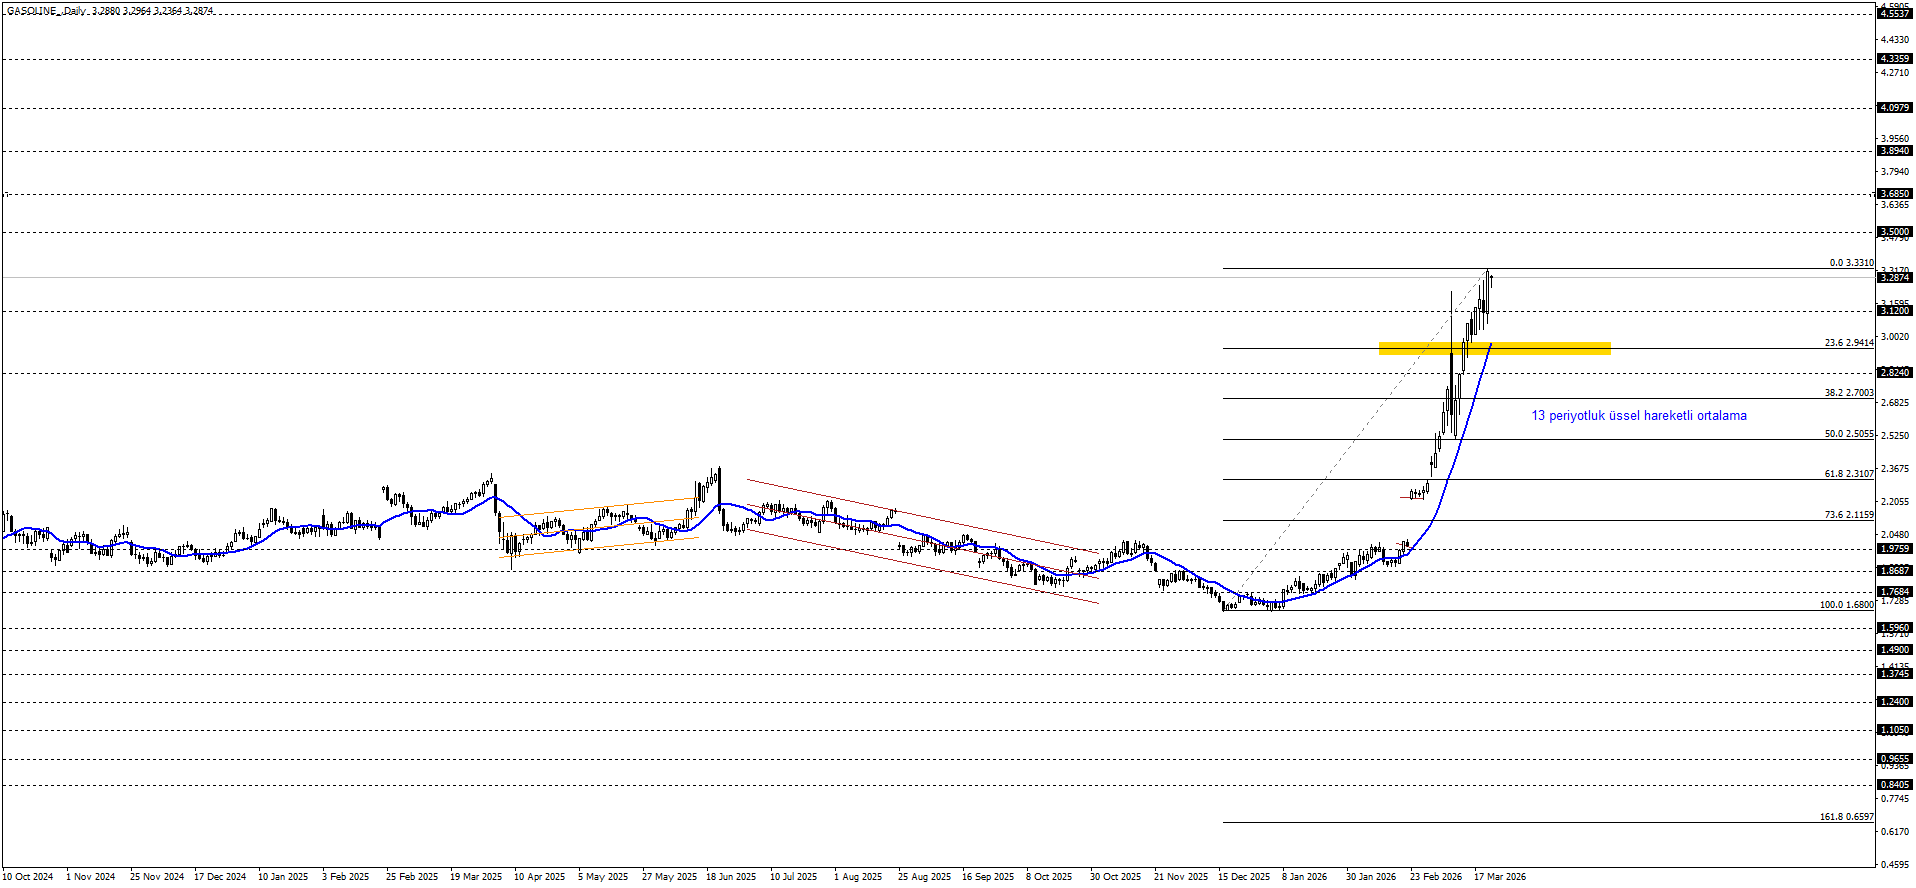Image resolution: width=1916 pixels, height=888 pixels.
Task: Click the Fibonacci 0.0 3.3310 top label
Action: pyautogui.click(x=1851, y=263)
